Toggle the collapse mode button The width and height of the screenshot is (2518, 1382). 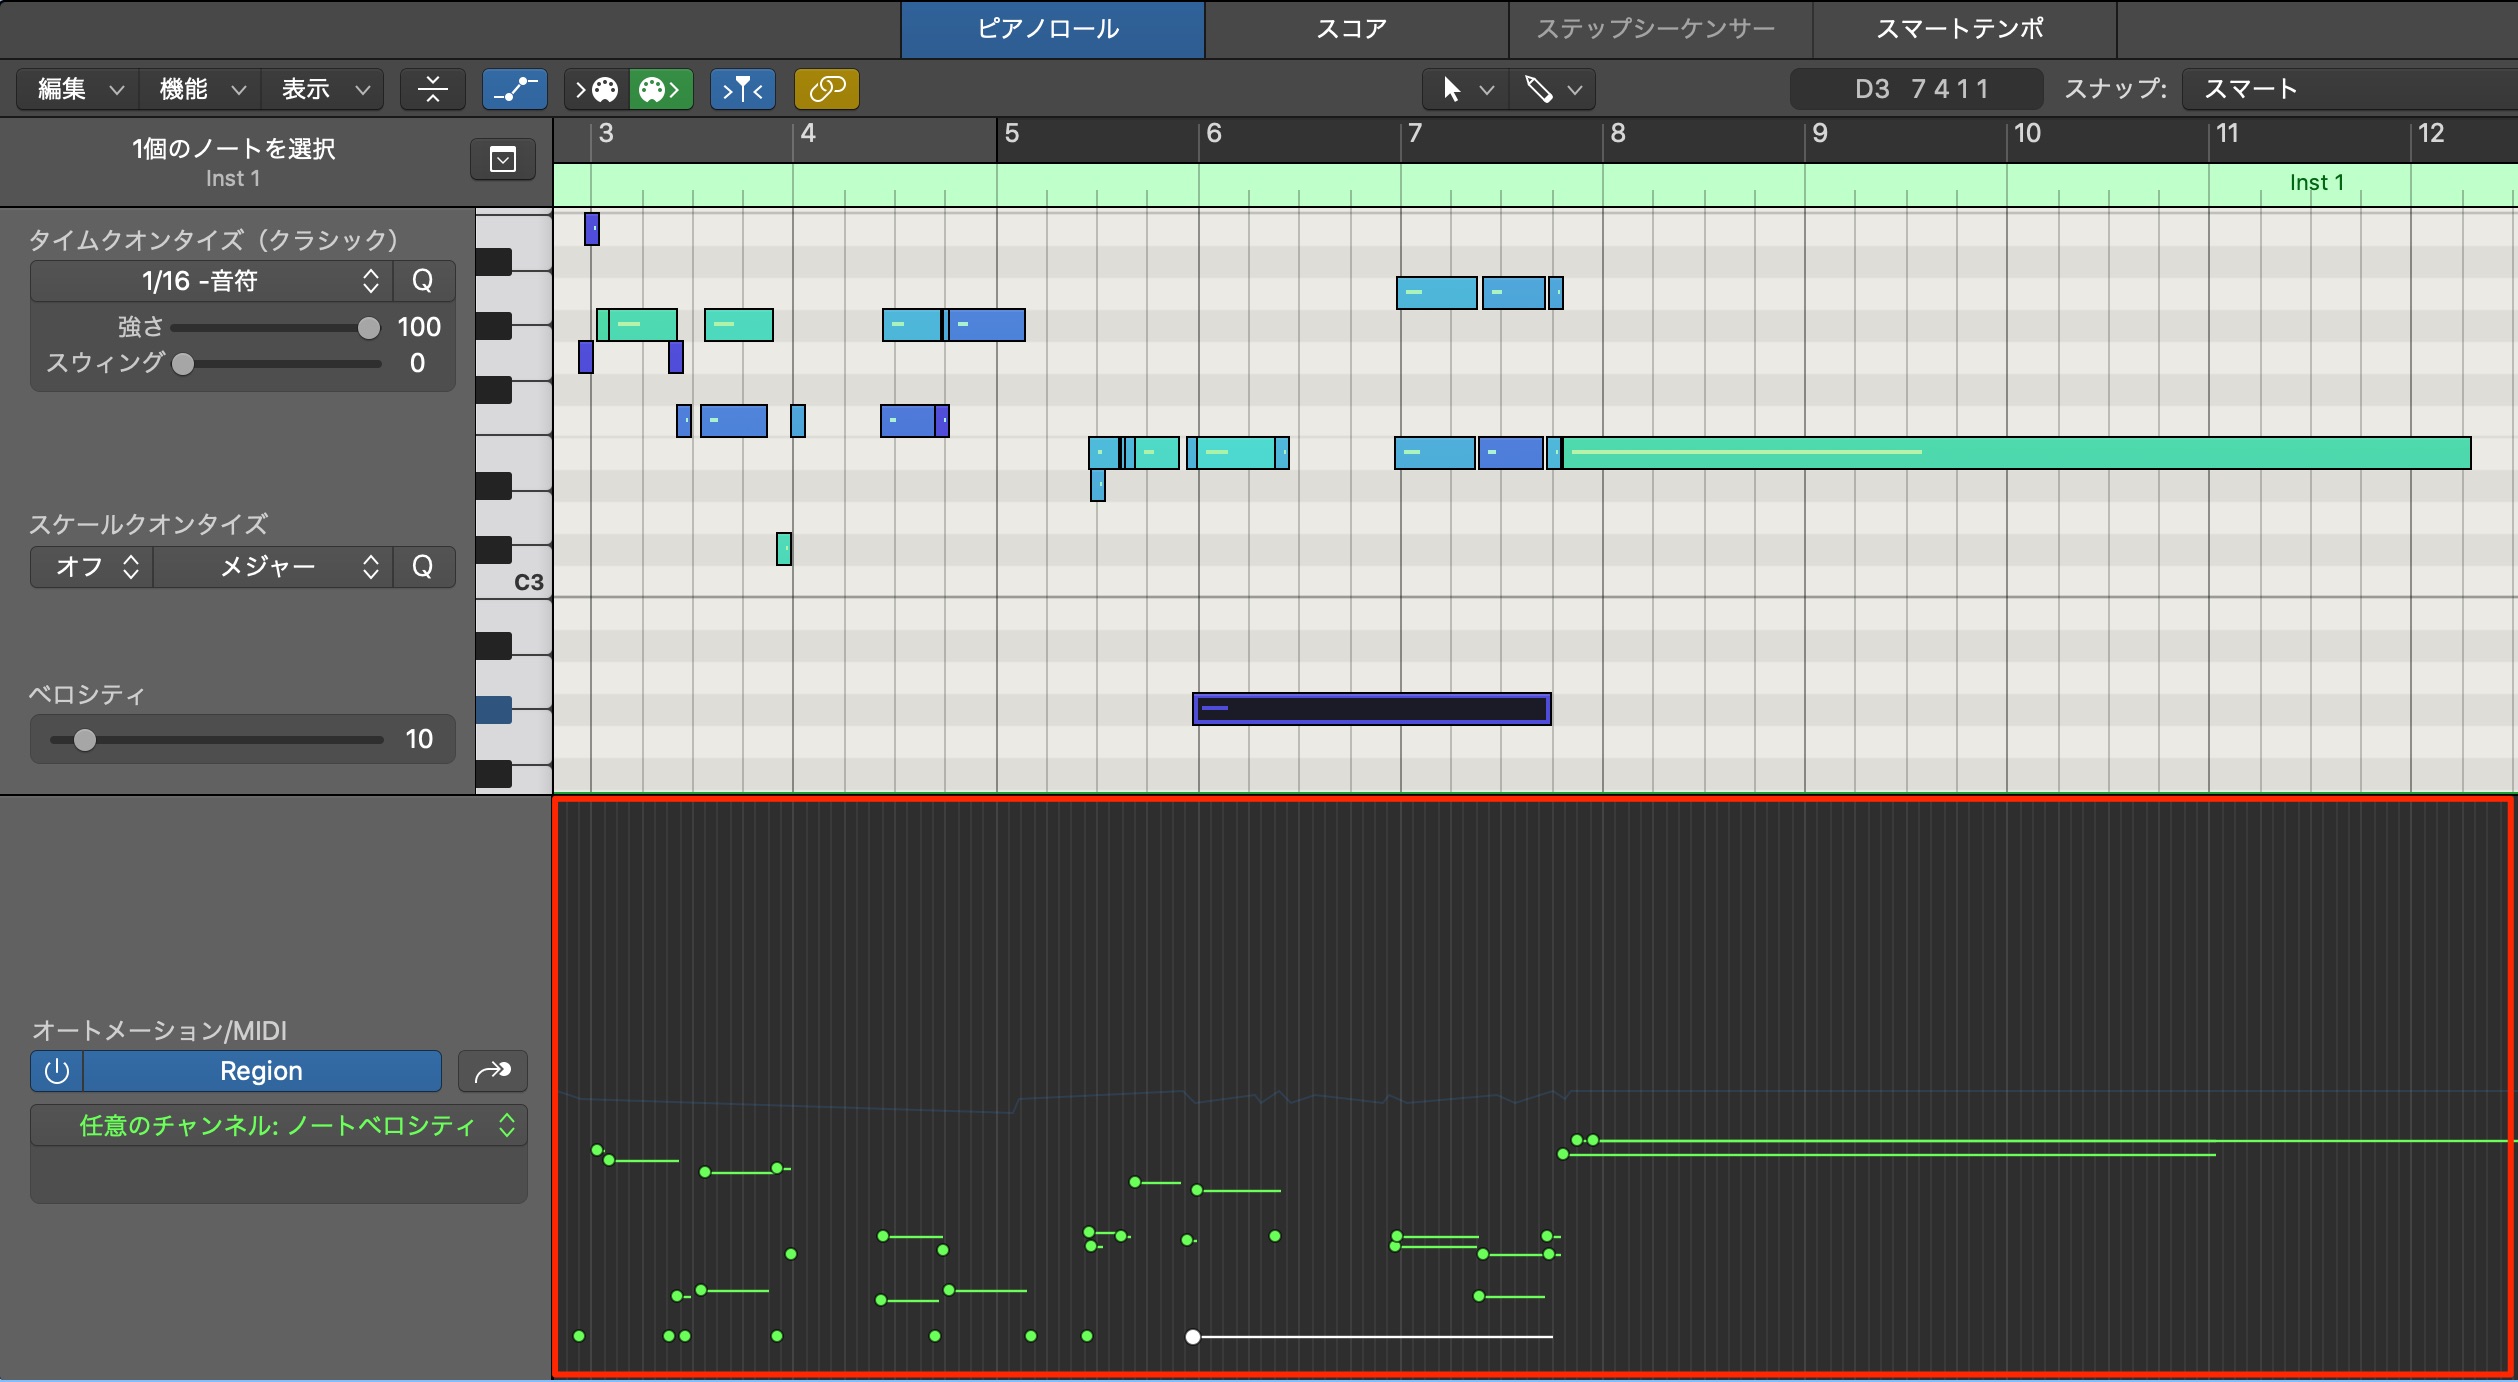[432, 89]
